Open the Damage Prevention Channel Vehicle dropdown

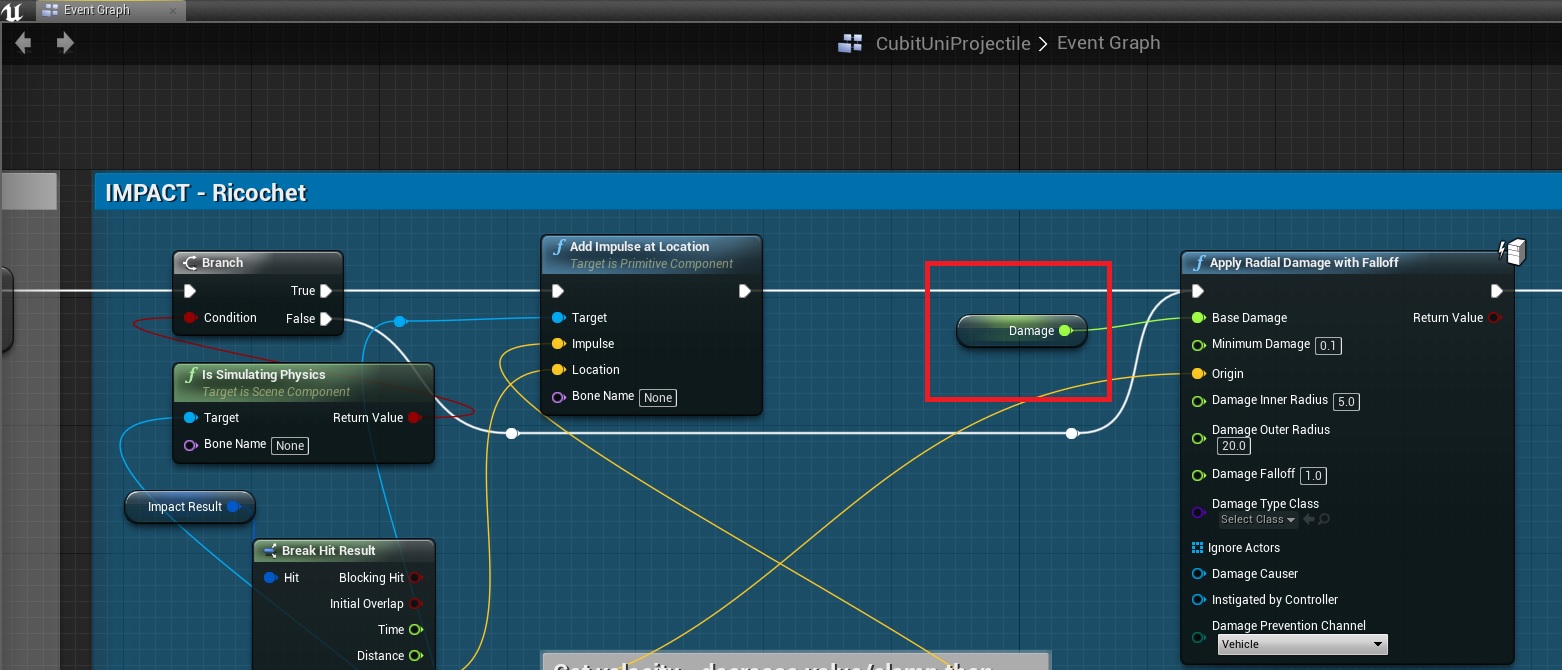click(x=1301, y=644)
